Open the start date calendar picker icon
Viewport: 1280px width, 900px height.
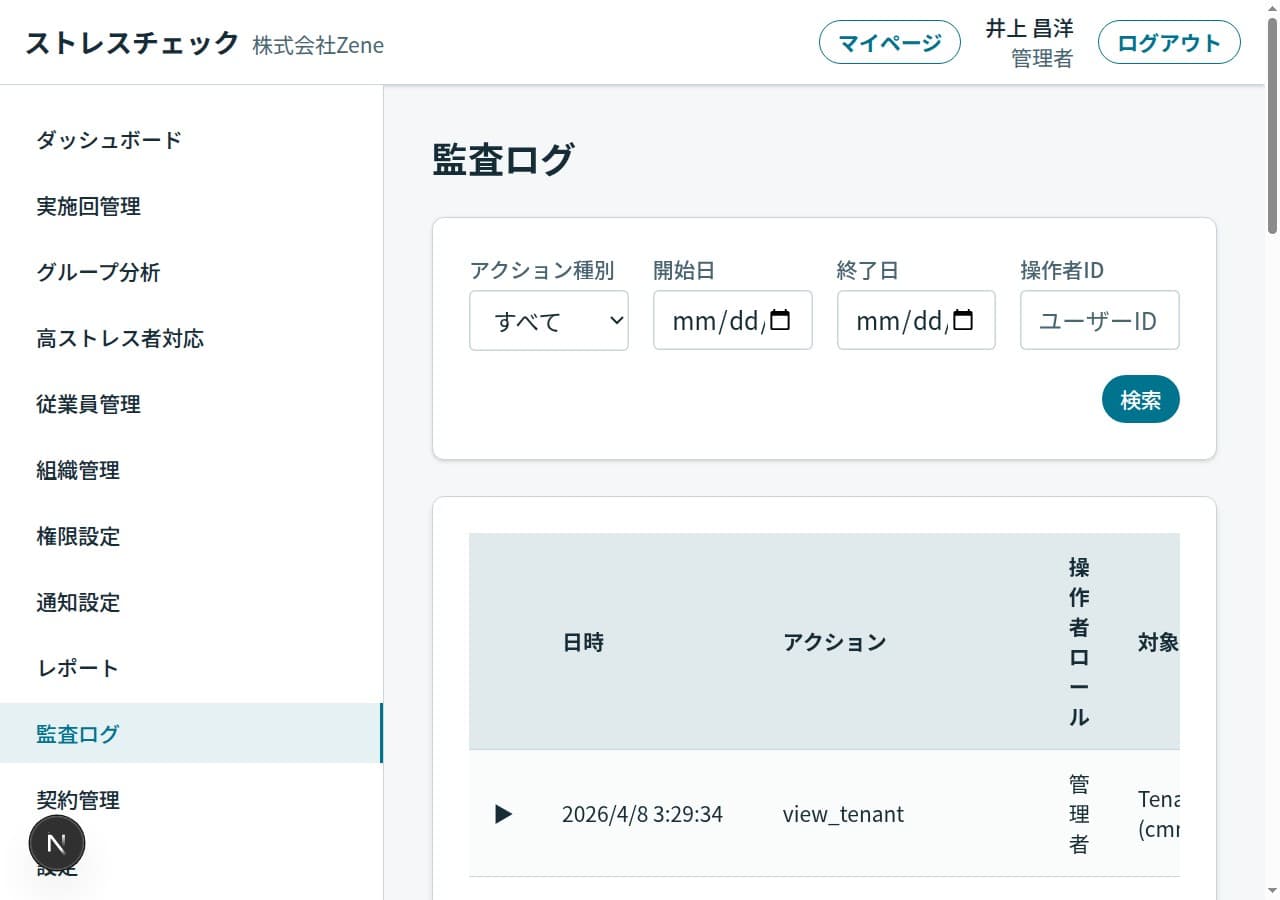[x=781, y=320]
